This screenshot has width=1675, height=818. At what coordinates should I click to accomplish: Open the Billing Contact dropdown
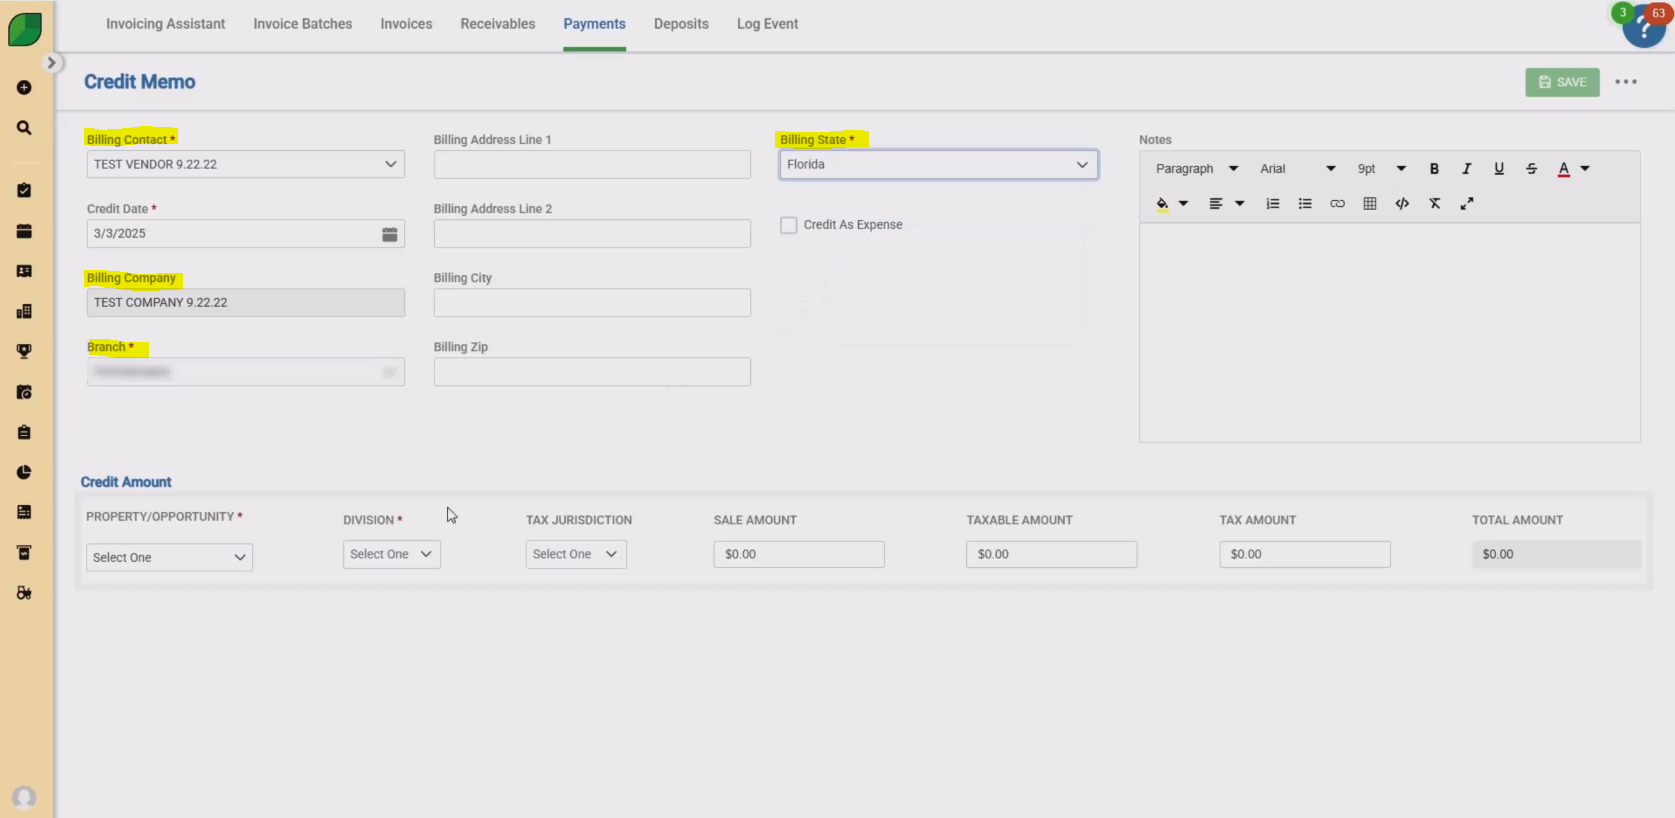tap(245, 164)
